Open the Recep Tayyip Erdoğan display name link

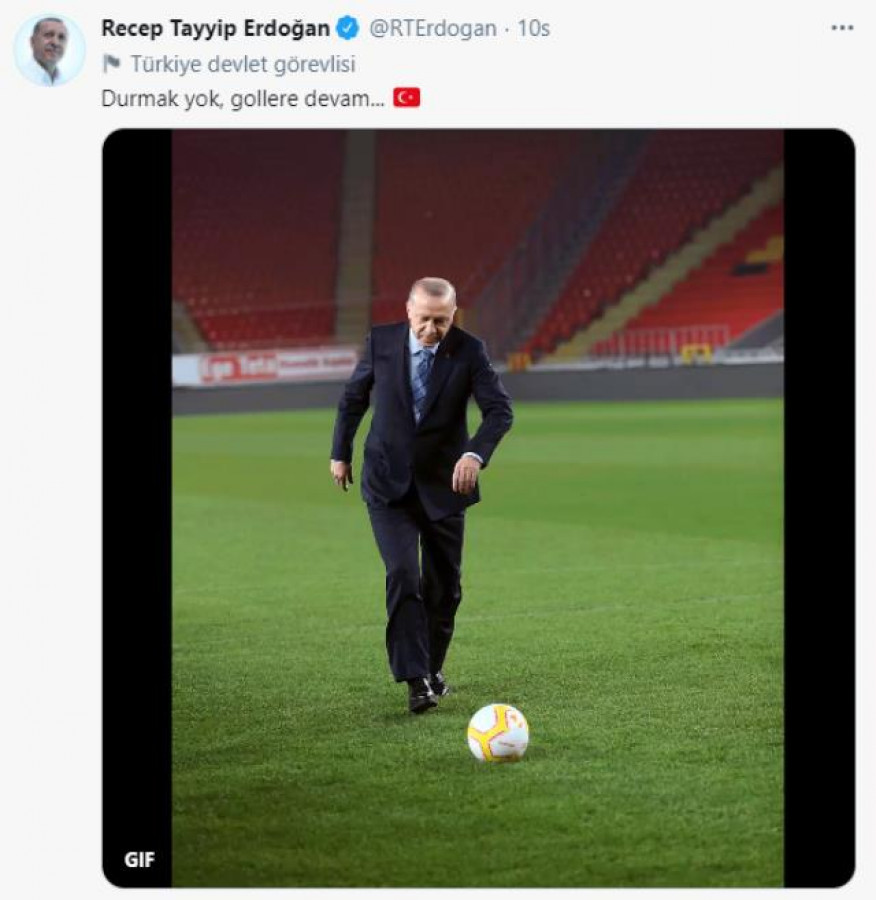[215, 28]
